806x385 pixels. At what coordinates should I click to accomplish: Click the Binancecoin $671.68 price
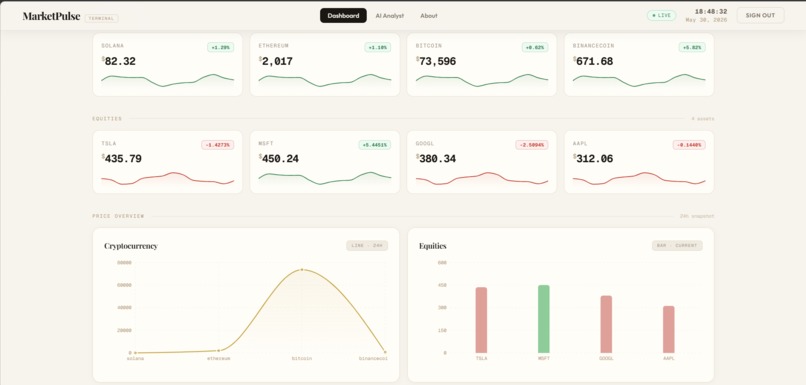593,61
